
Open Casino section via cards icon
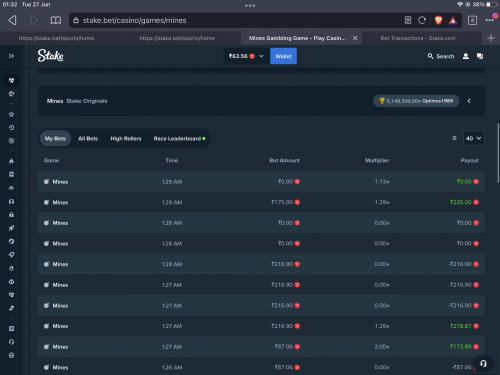coord(11,80)
